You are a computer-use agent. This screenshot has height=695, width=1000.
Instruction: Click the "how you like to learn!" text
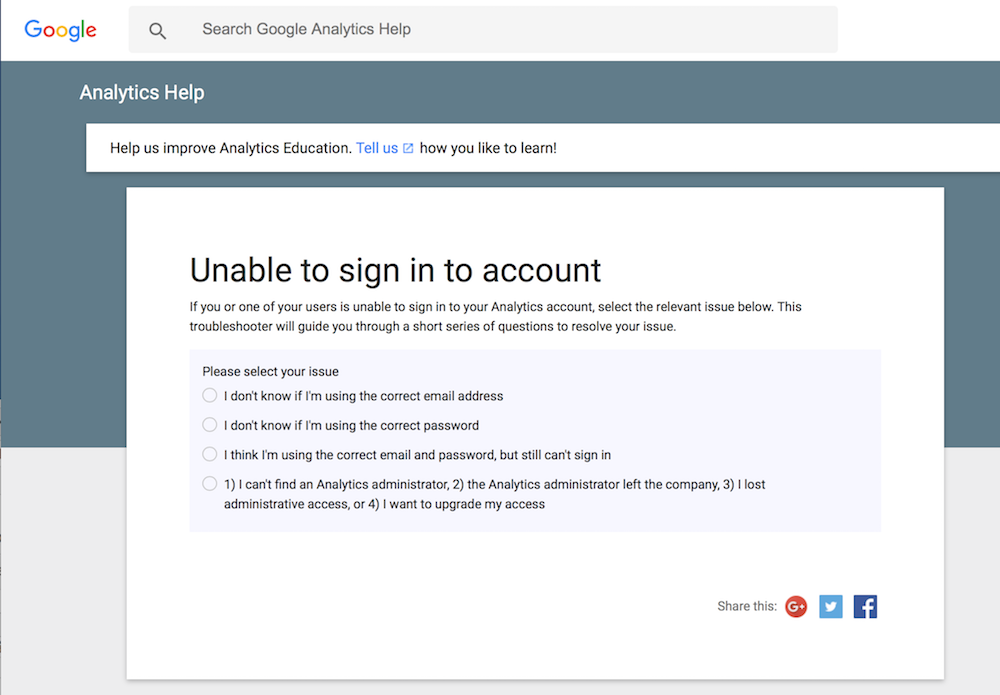click(488, 148)
